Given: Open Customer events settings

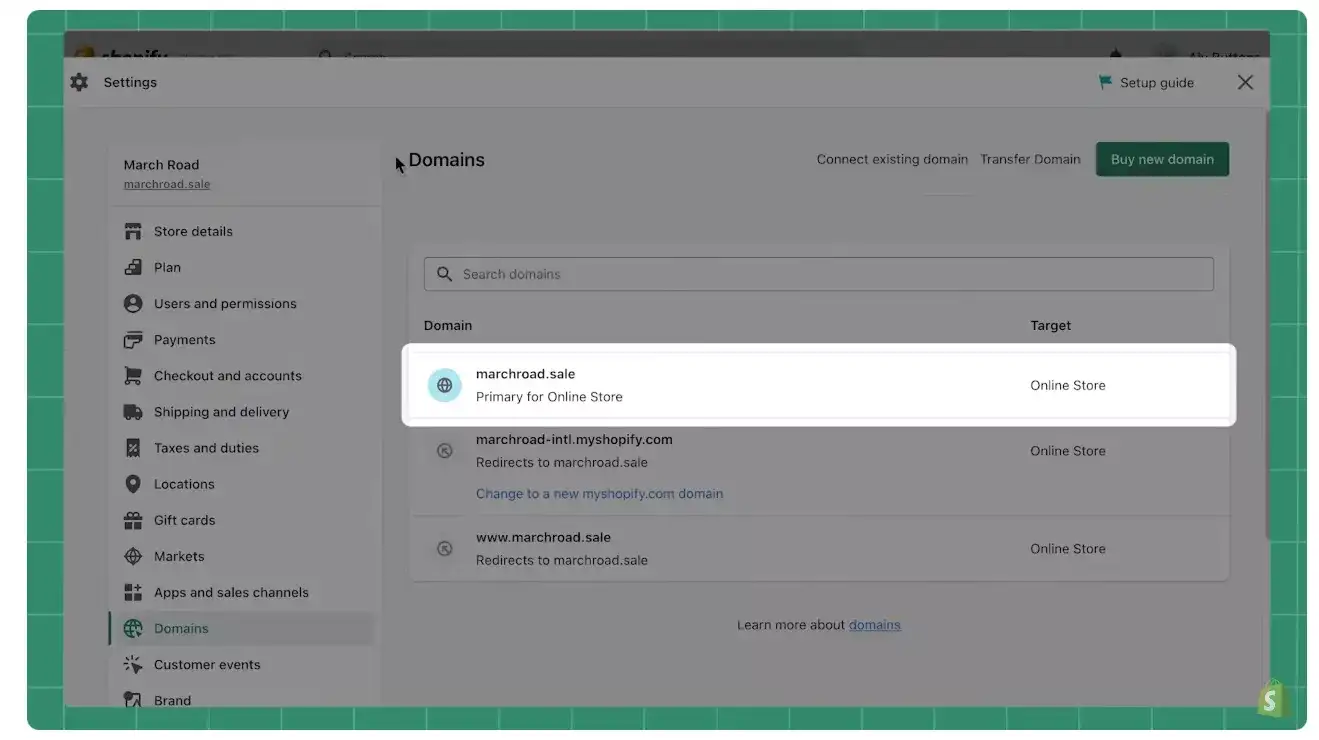Looking at the screenshot, I should [207, 664].
